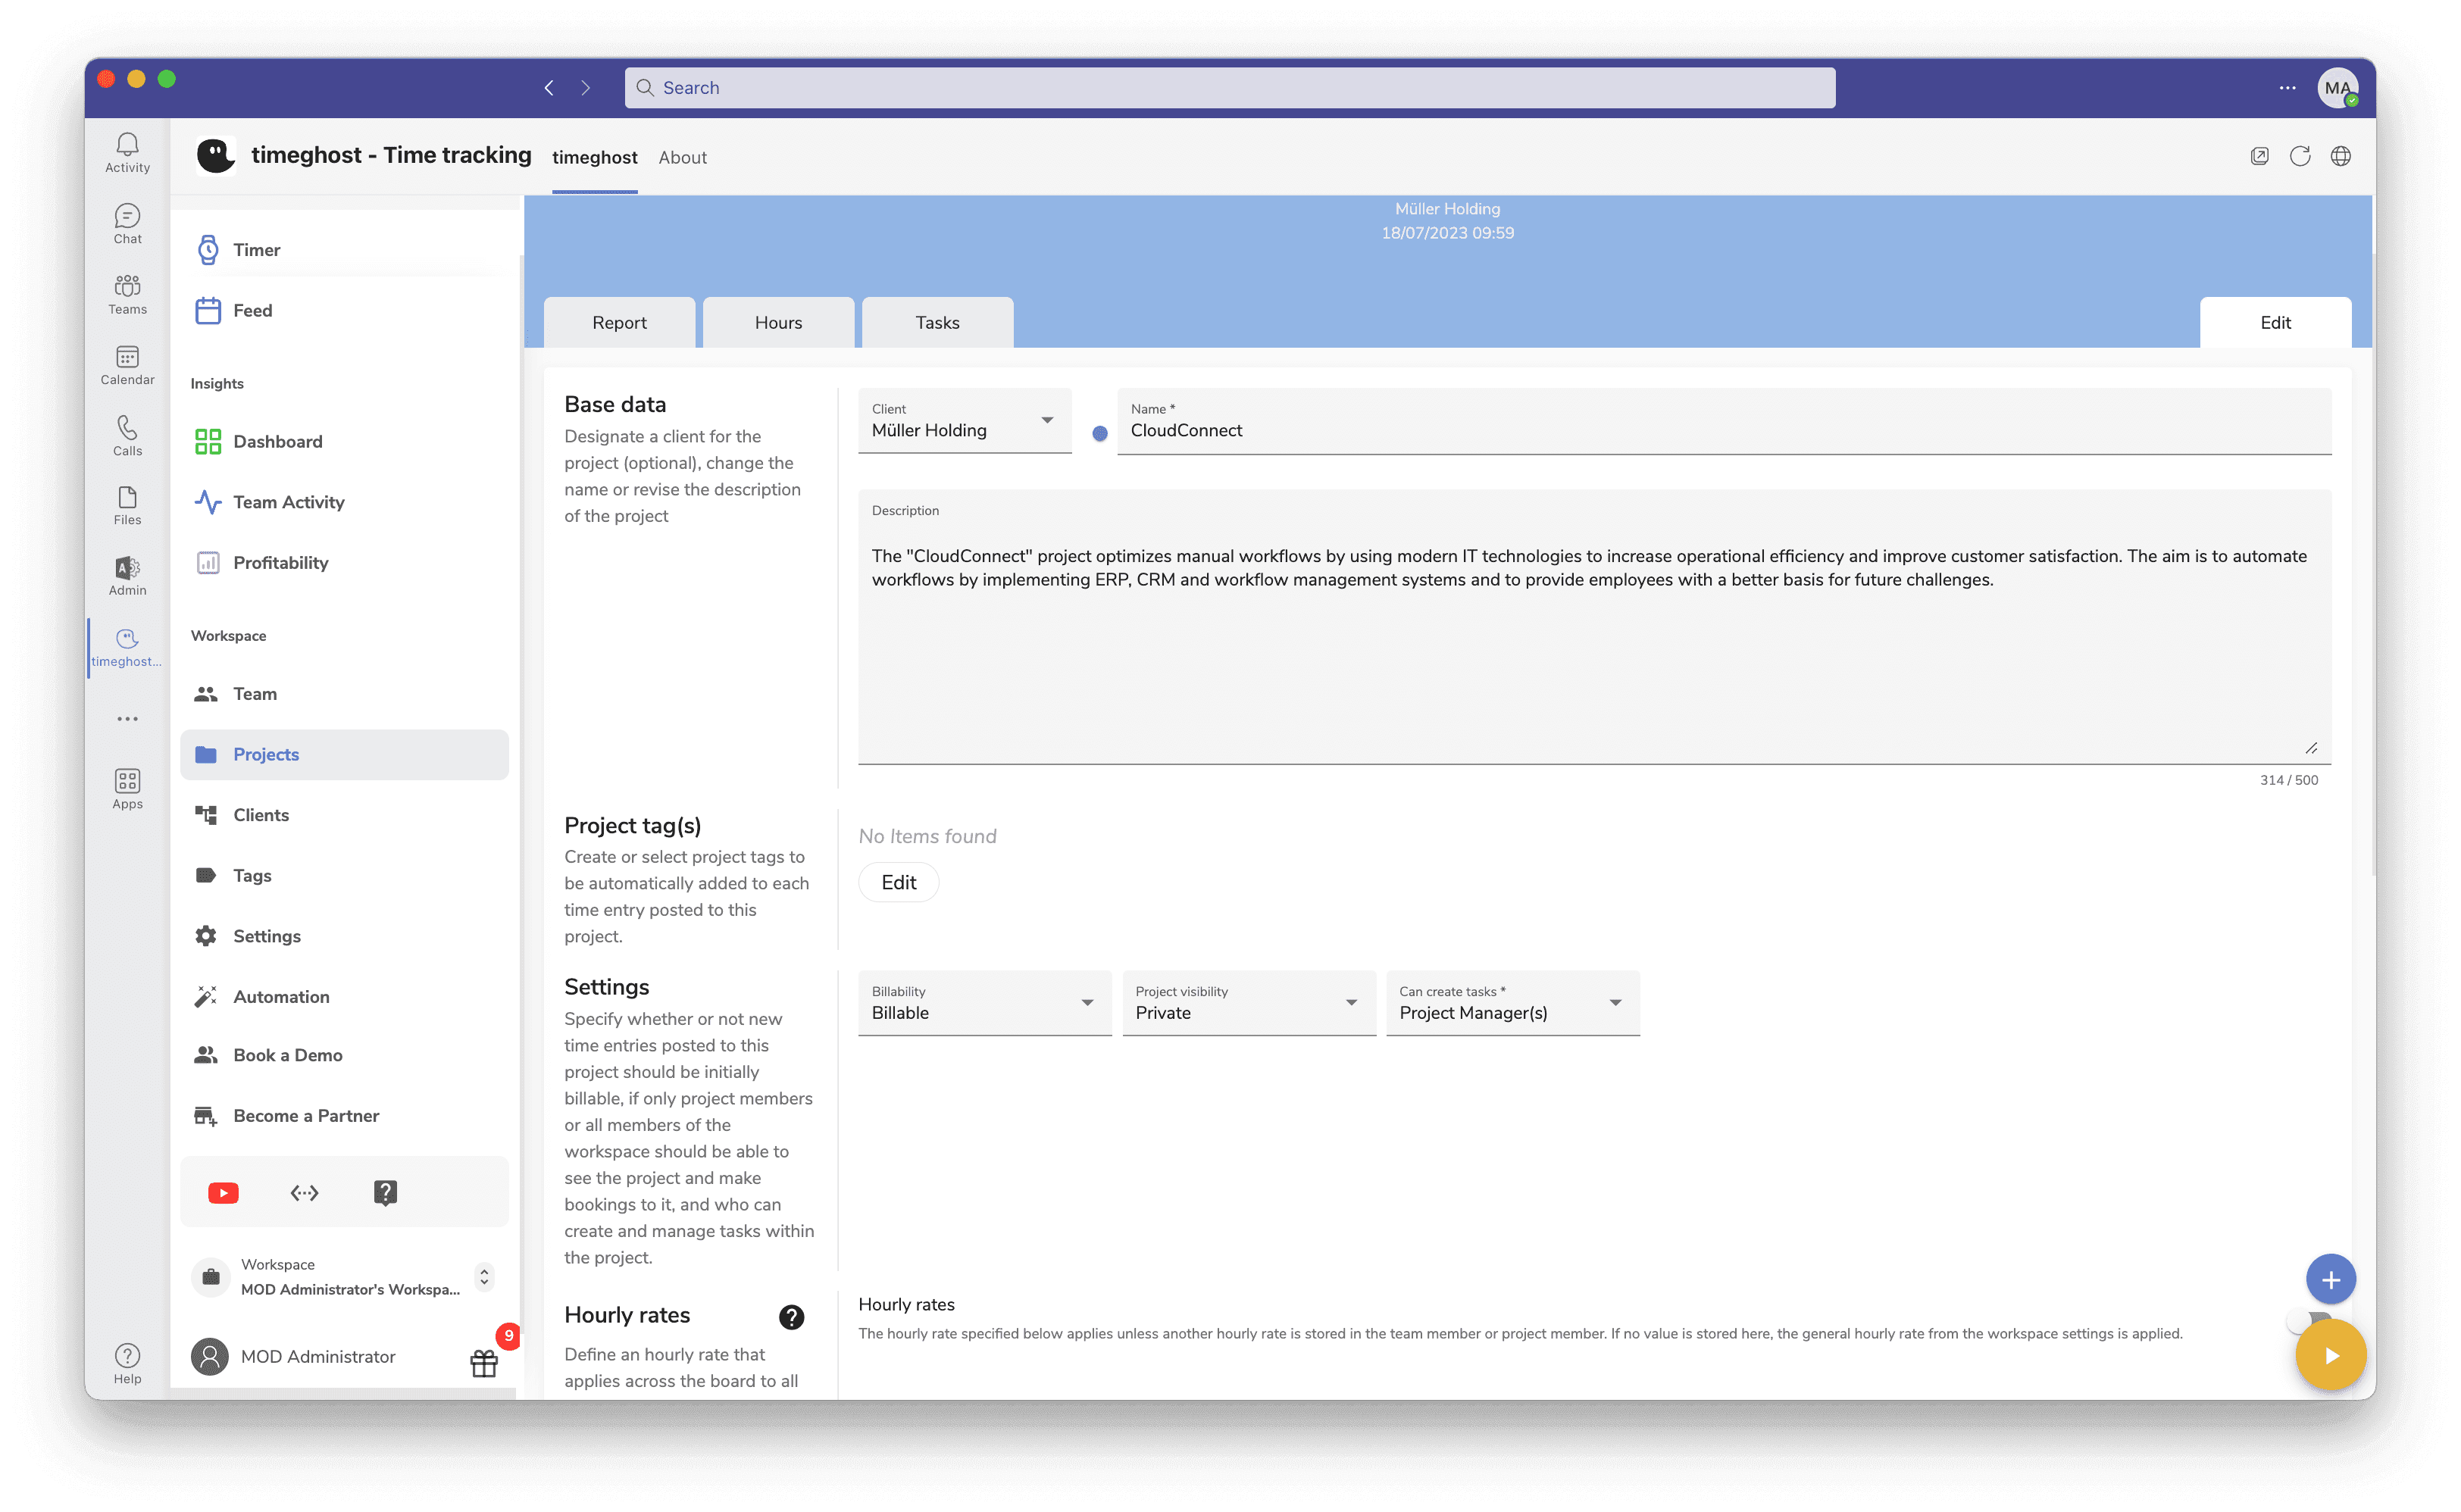
Task: Open Project visibility dropdown
Action: coord(1248,1003)
